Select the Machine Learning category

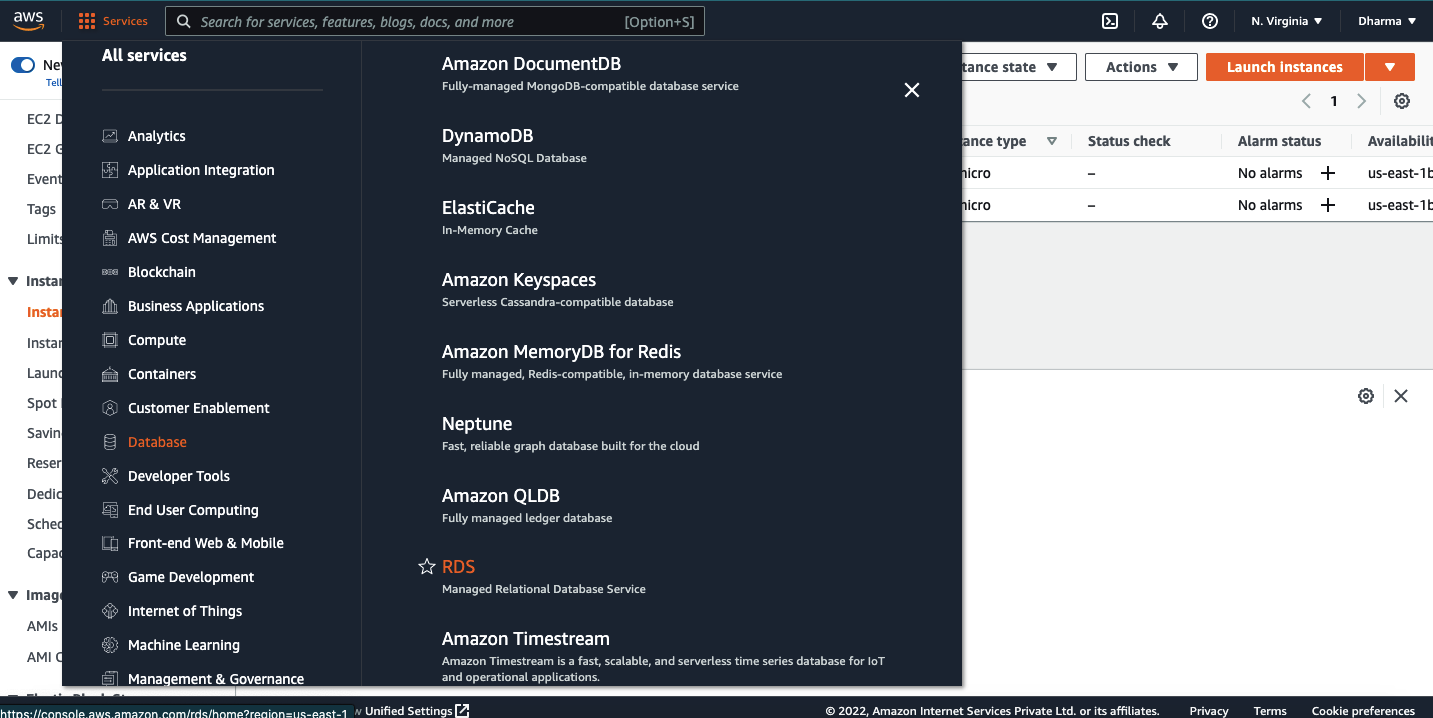[x=184, y=645]
